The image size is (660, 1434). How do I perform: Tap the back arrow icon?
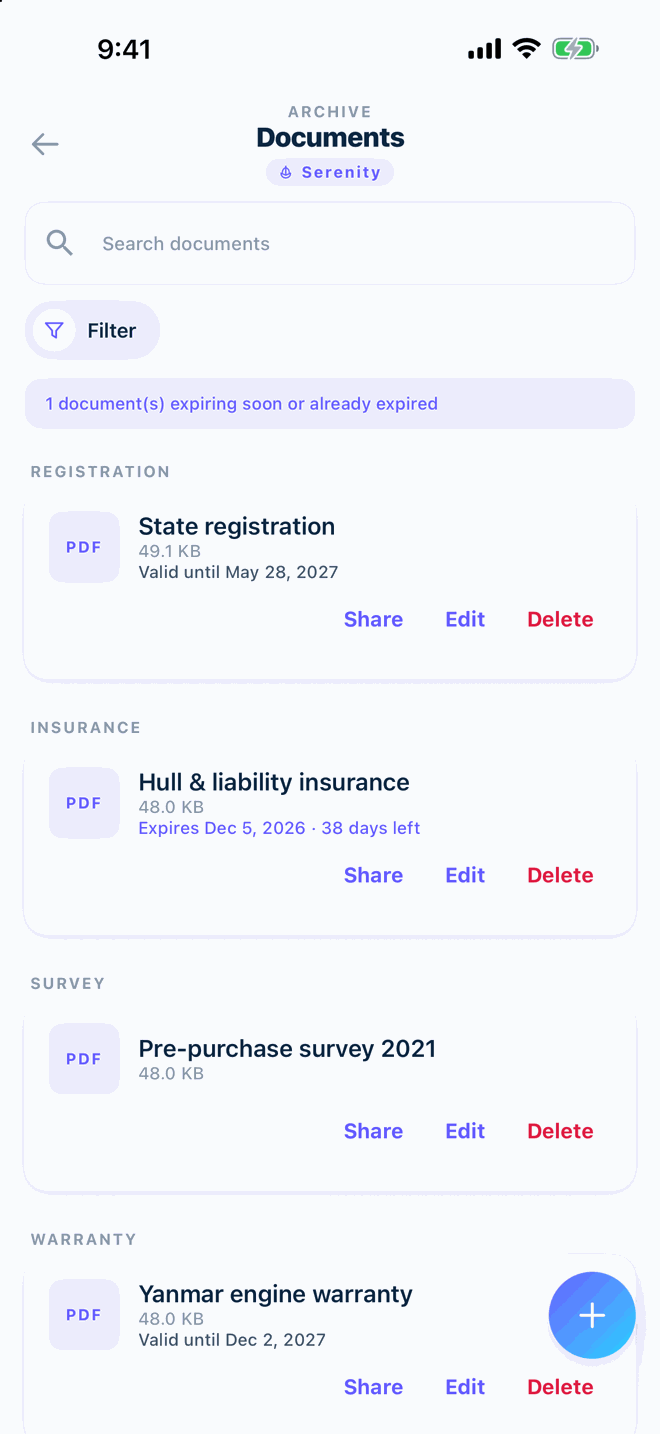tap(45, 144)
